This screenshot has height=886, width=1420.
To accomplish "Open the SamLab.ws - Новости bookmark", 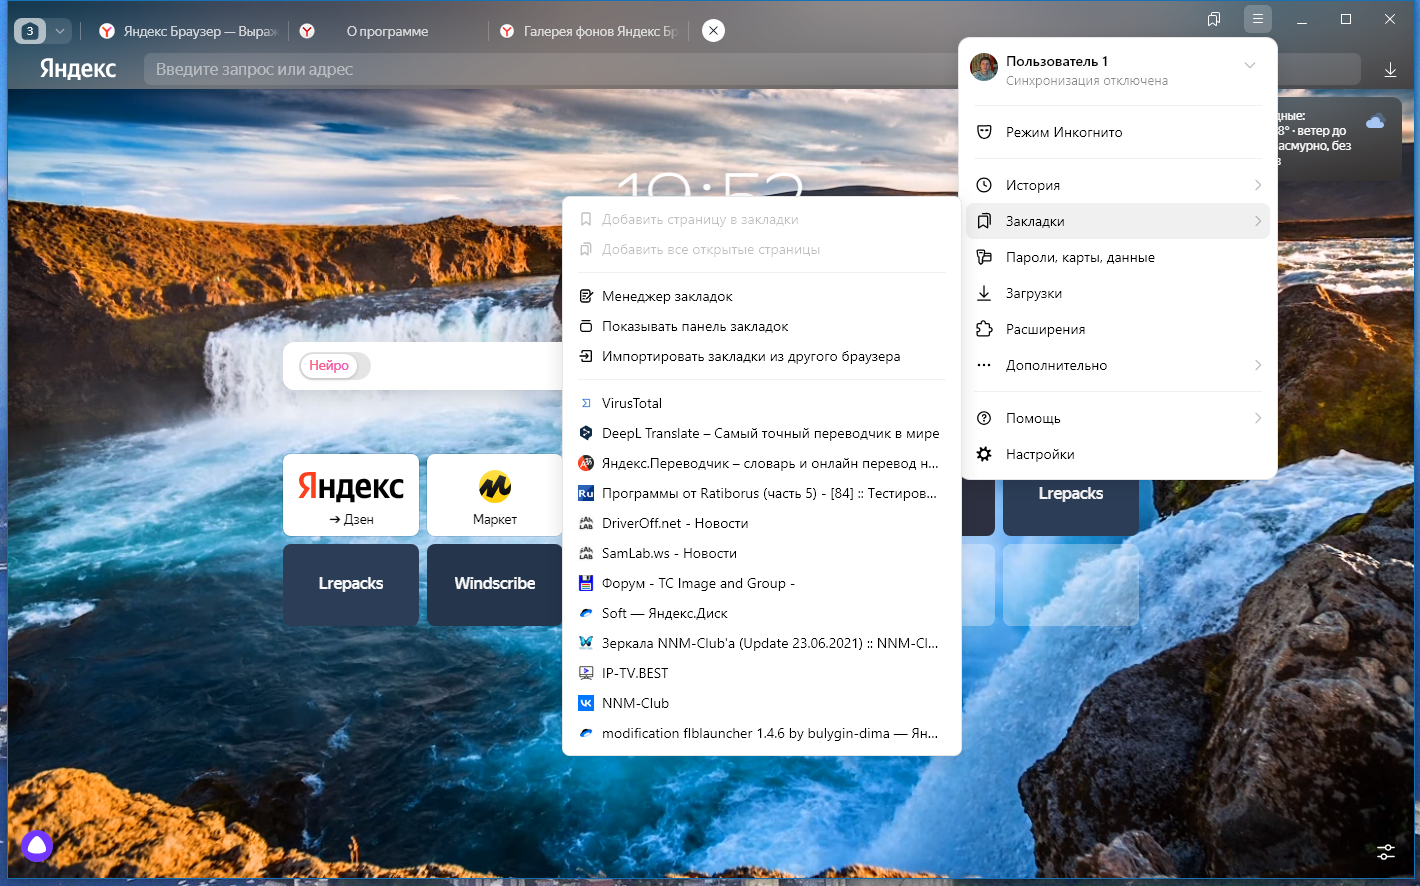I will click(762, 553).
